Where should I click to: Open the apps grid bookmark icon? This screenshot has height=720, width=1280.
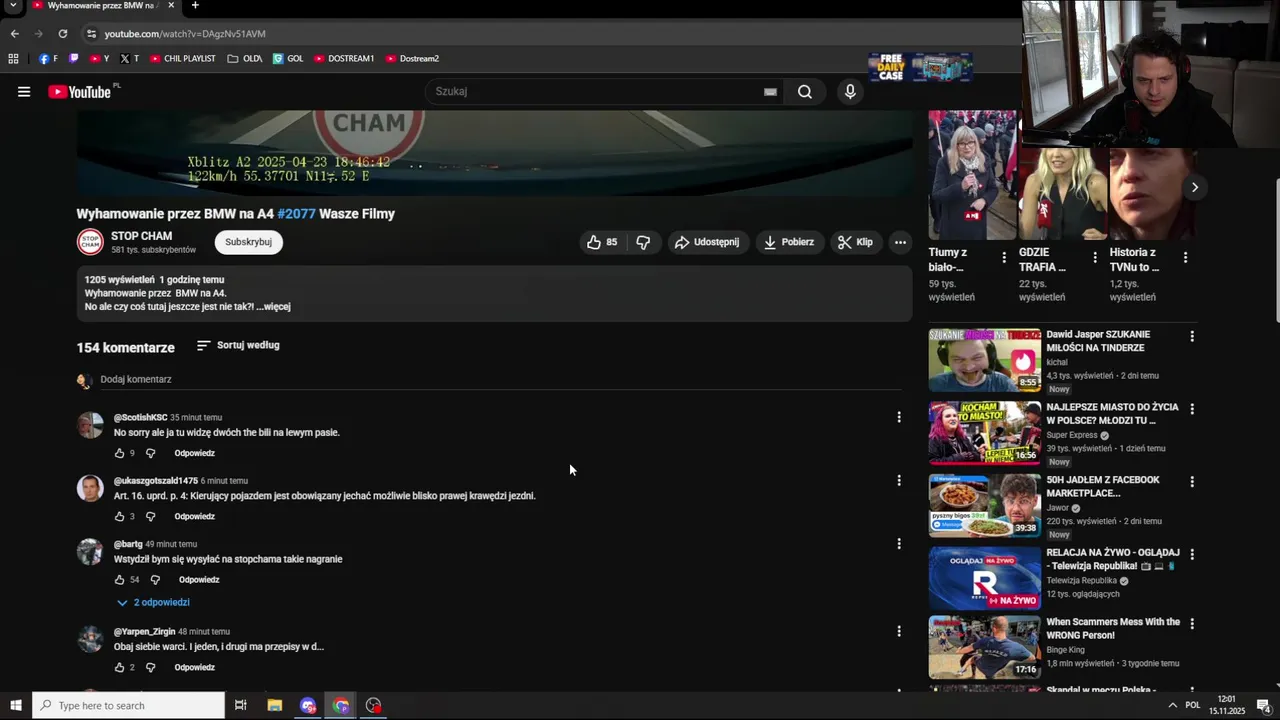pyautogui.click(x=13, y=59)
